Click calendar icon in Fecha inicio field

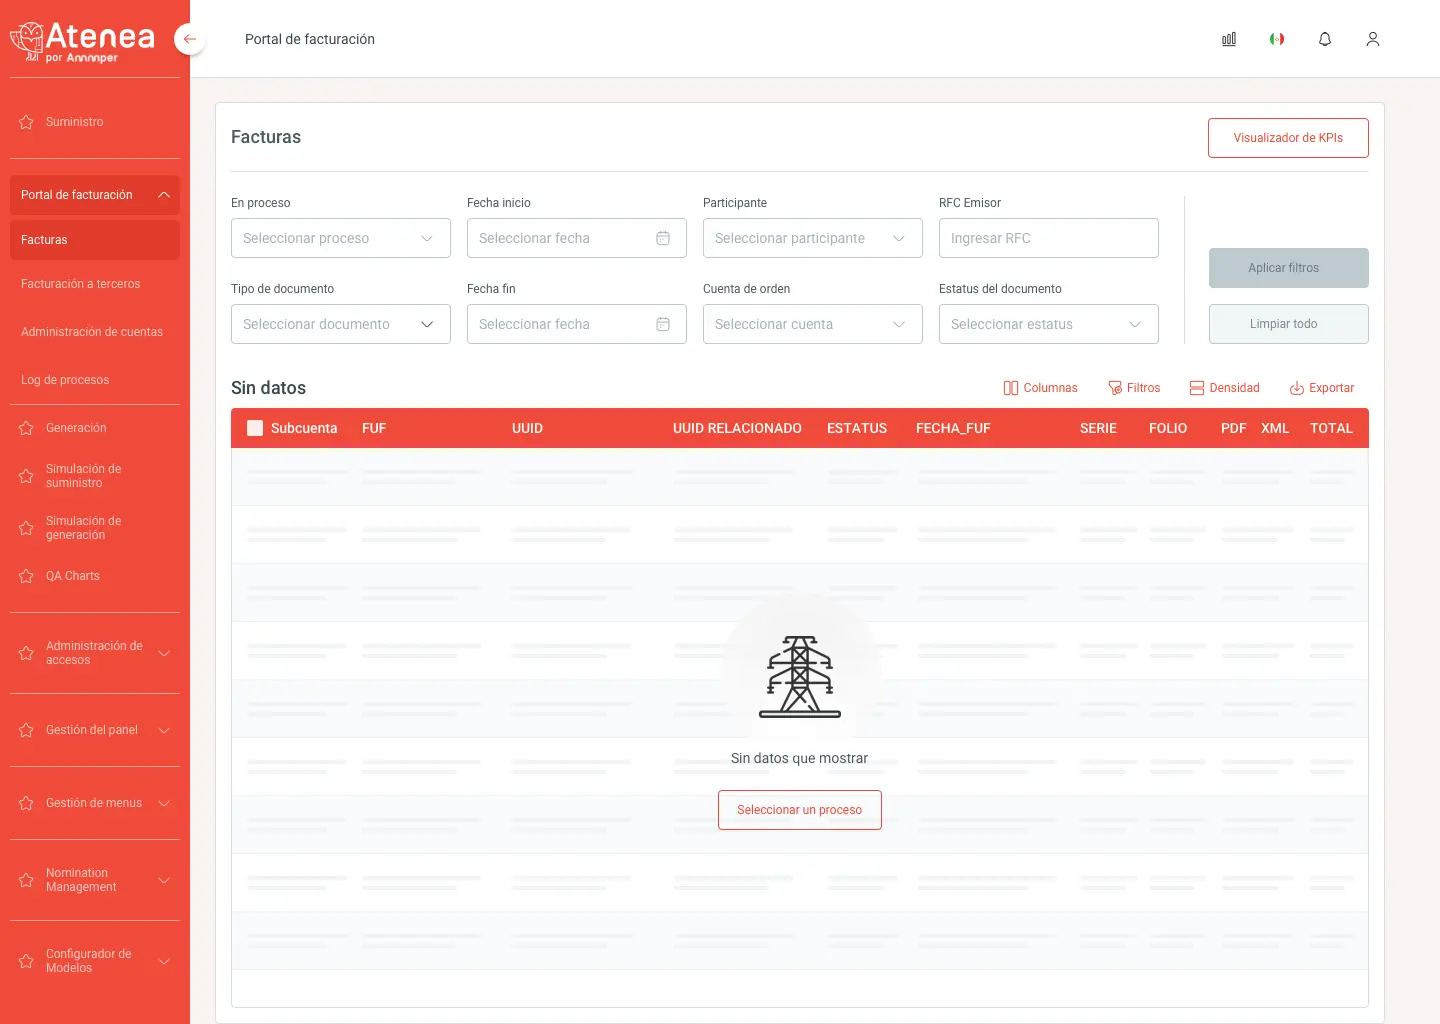coord(663,238)
